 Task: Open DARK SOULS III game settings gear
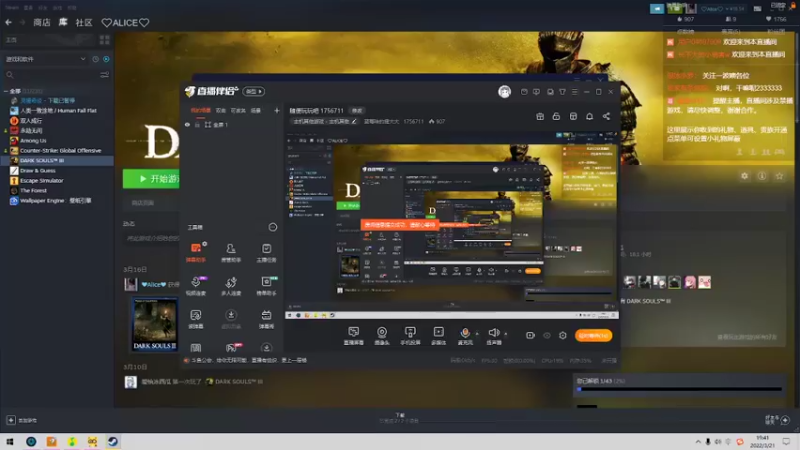744,176
